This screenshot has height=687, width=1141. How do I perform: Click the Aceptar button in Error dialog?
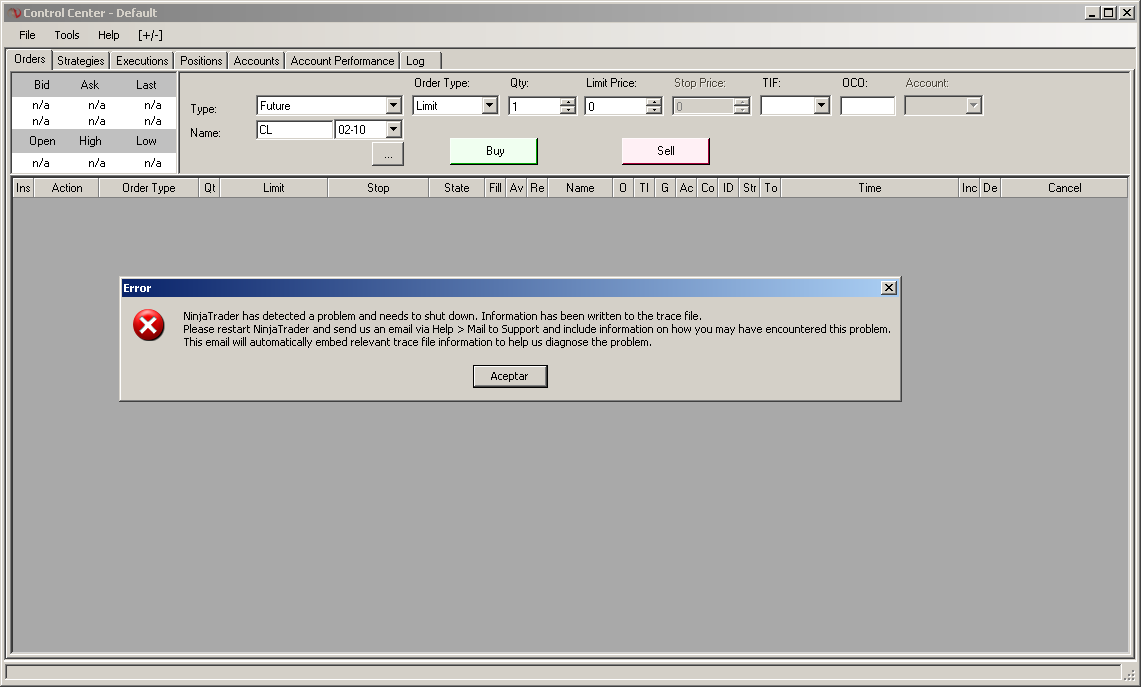coord(509,376)
